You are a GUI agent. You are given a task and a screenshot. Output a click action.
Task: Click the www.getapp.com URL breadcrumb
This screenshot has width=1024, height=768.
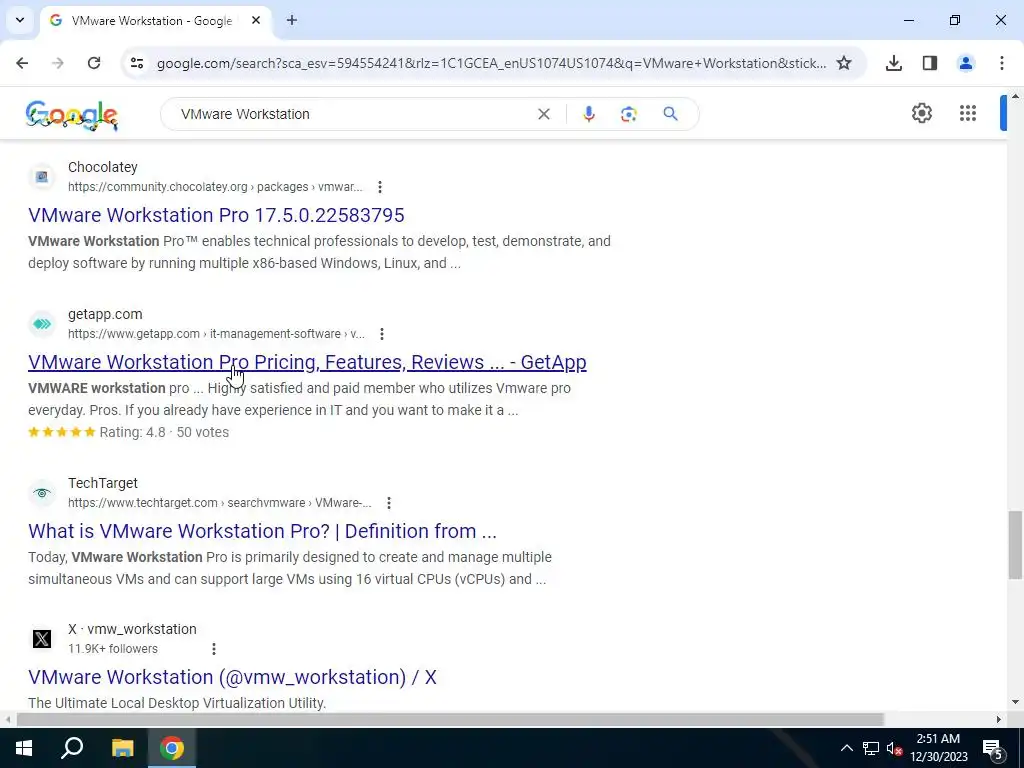point(216,334)
